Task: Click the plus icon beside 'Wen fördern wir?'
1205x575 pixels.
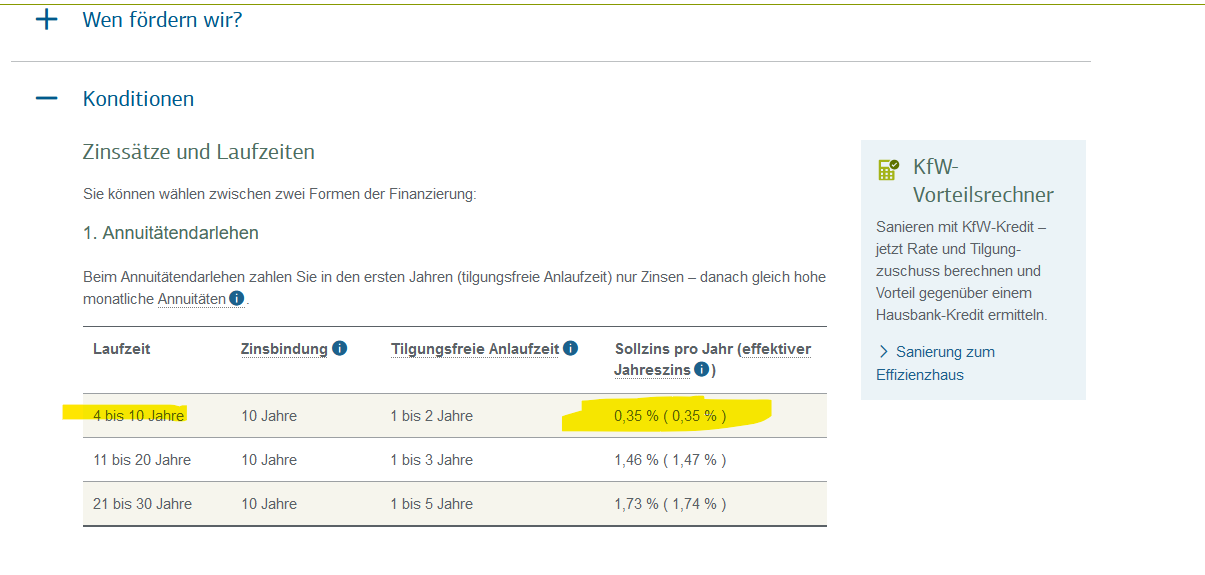Action: pyautogui.click(x=46, y=19)
